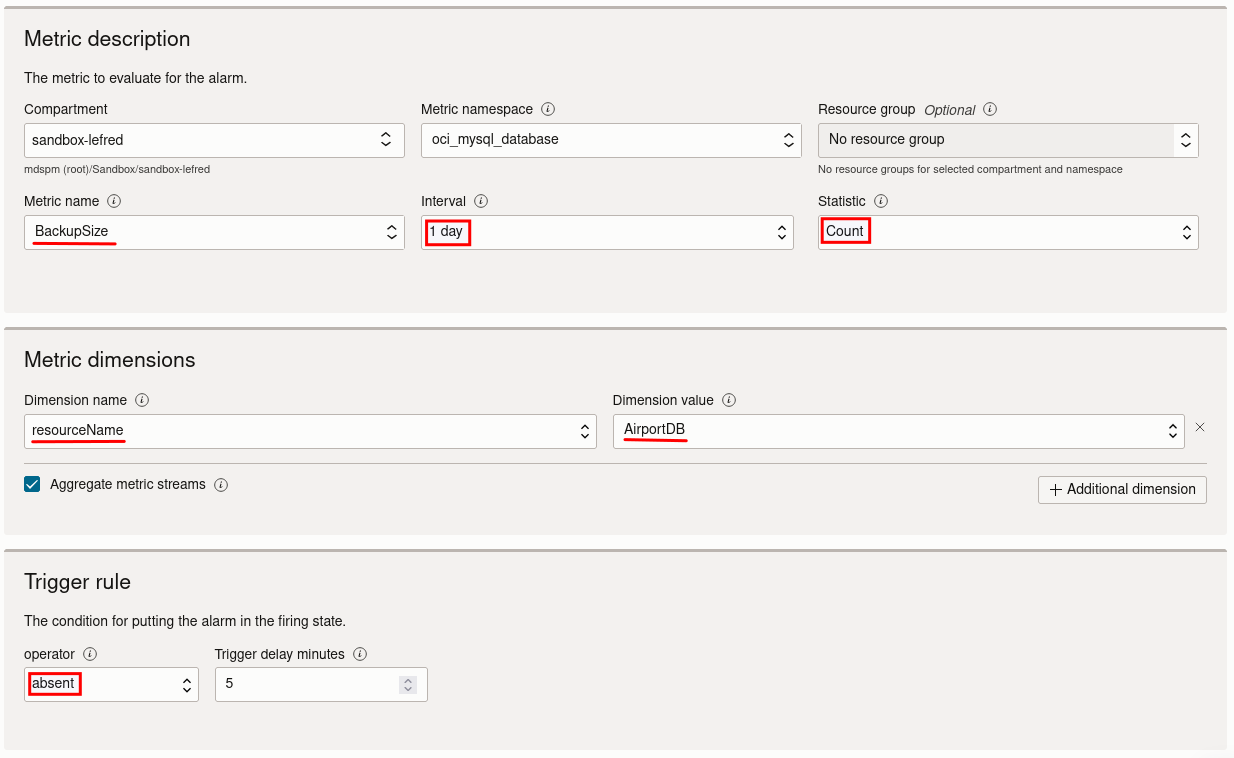Click info icon next to operator label
This screenshot has height=758, width=1234.
pyautogui.click(x=90, y=654)
